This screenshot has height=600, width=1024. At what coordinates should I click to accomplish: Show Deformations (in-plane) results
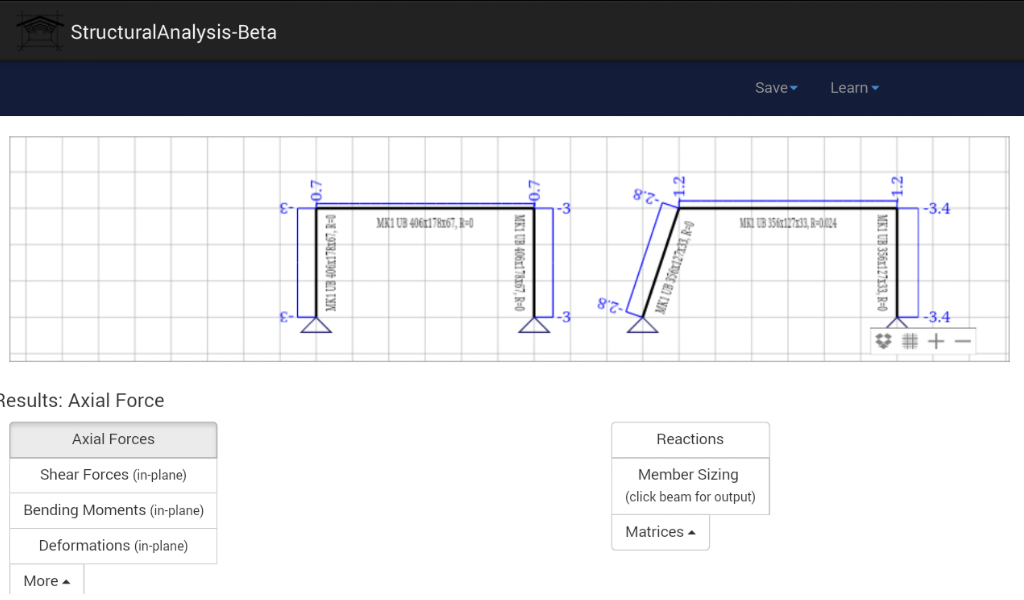coord(113,545)
